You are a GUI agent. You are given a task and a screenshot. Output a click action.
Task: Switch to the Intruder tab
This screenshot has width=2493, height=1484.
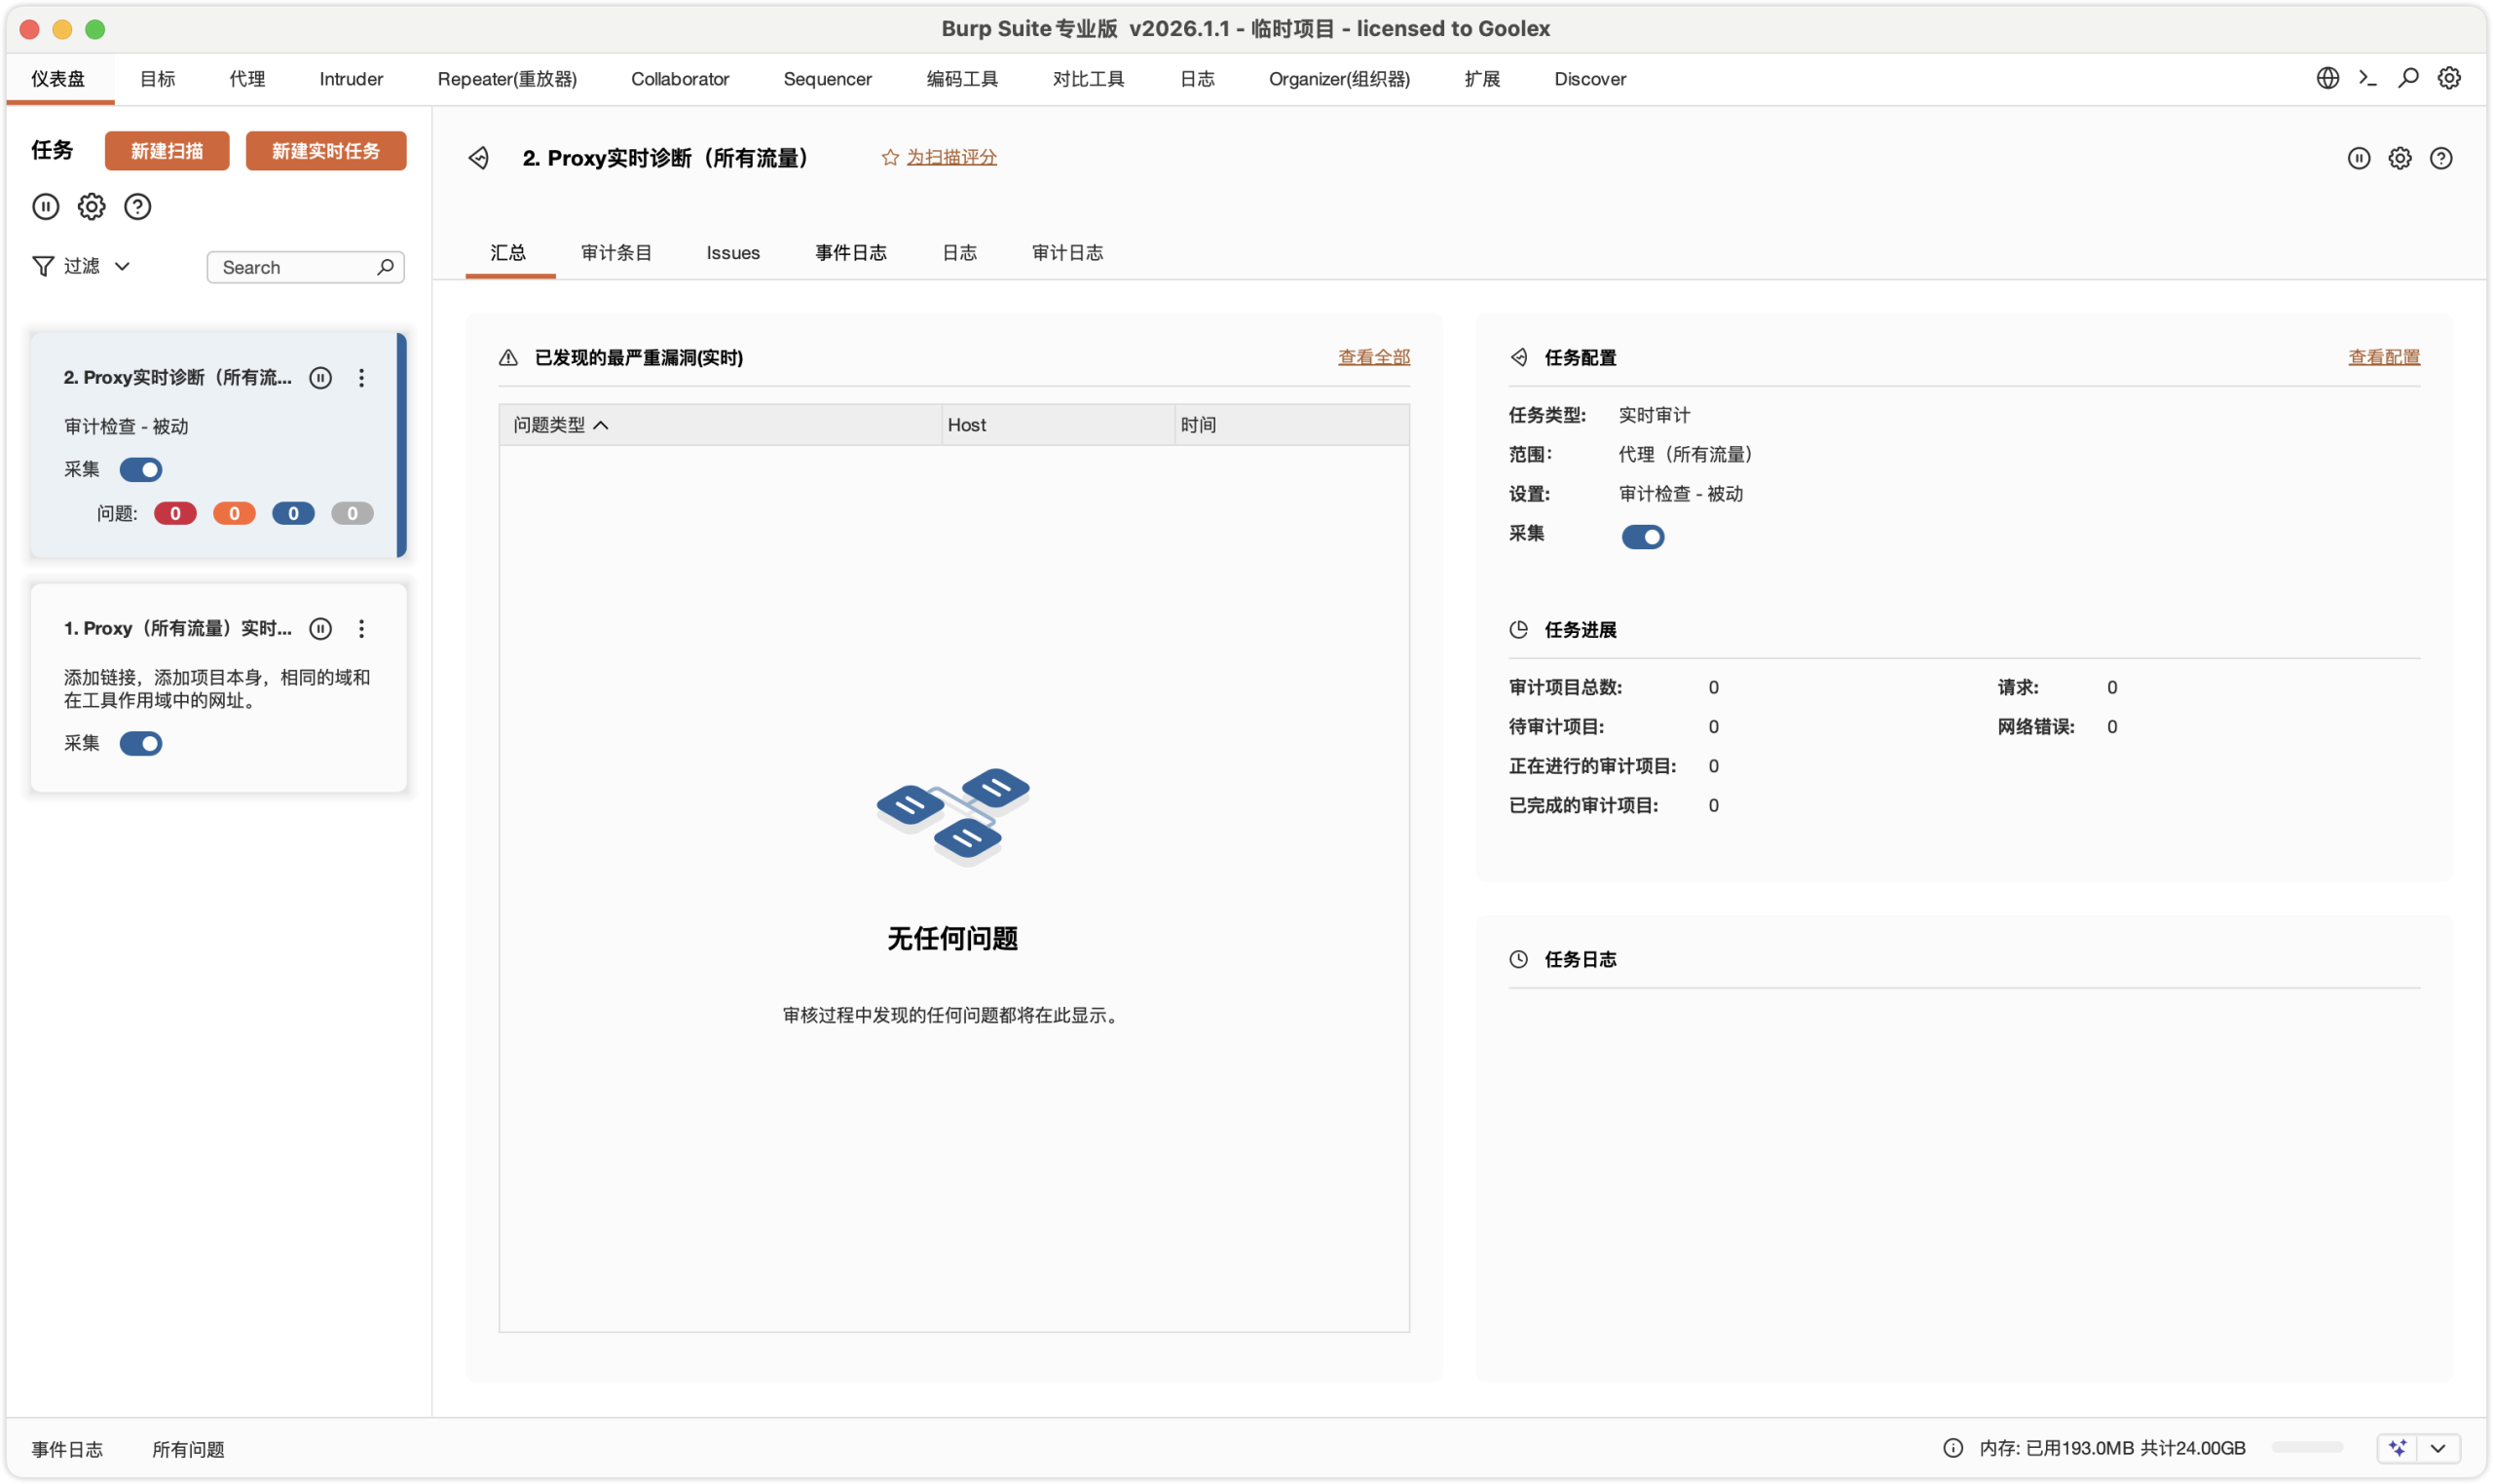[351, 79]
